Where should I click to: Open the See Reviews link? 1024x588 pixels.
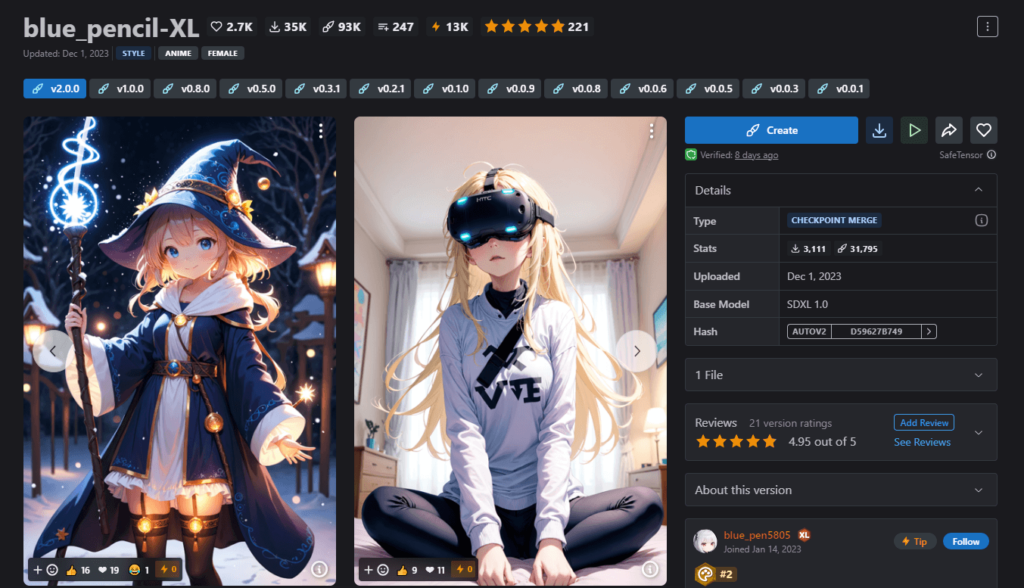click(922, 442)
